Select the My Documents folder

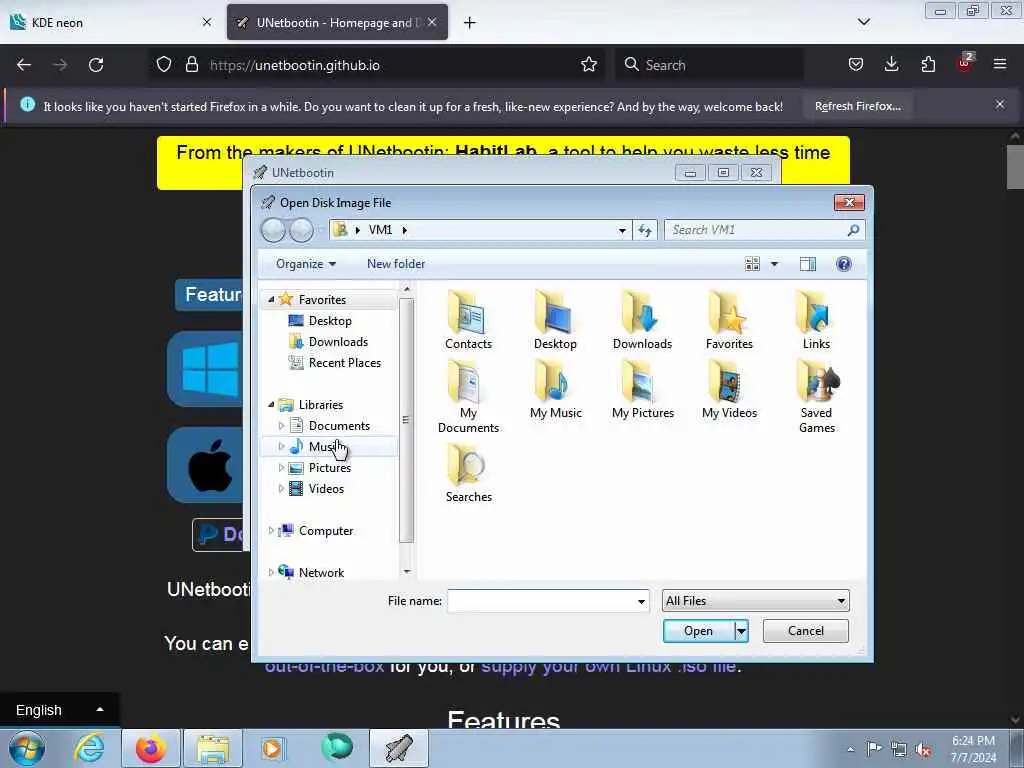(x=468, y=398)
